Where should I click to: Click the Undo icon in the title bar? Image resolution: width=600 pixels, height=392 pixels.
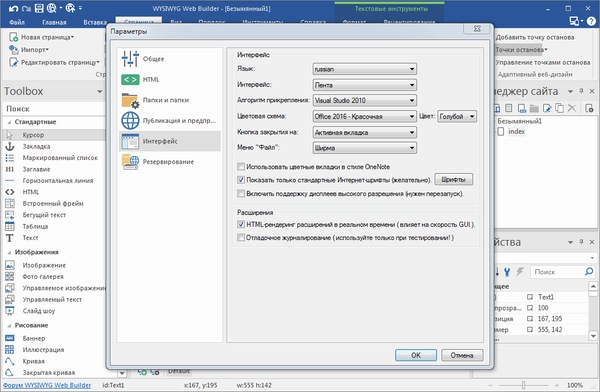pos(14,8)
